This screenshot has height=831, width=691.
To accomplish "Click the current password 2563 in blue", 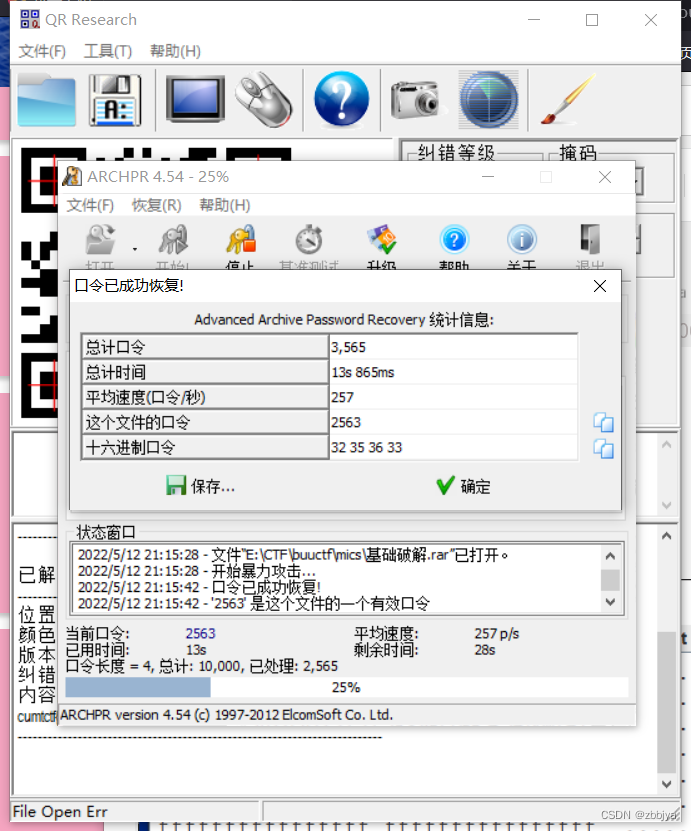I will point(200,633).
